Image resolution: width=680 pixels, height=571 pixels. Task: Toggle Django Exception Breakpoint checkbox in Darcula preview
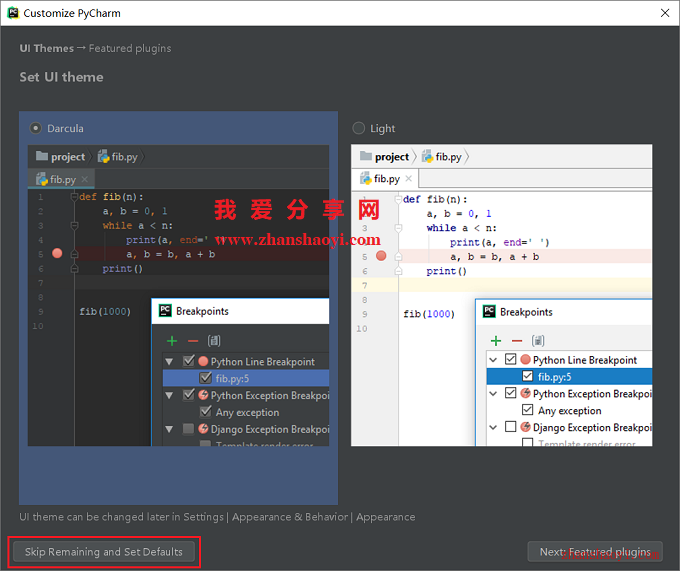pyautogui.click(x=188, y=429)
